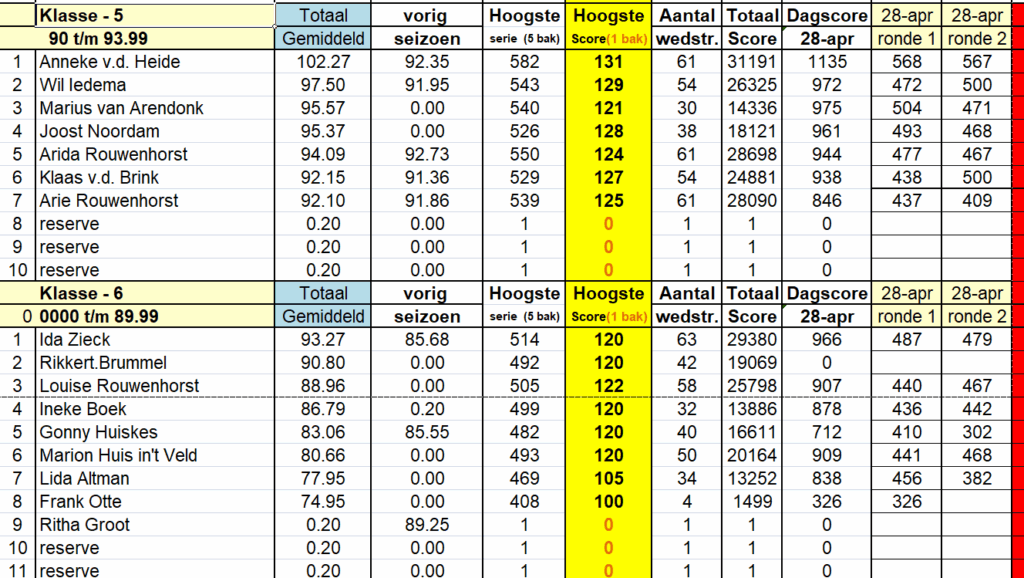Click Frank Otte's highest score 100
The height and width of the screenshot is (578, 1024).
609,502
